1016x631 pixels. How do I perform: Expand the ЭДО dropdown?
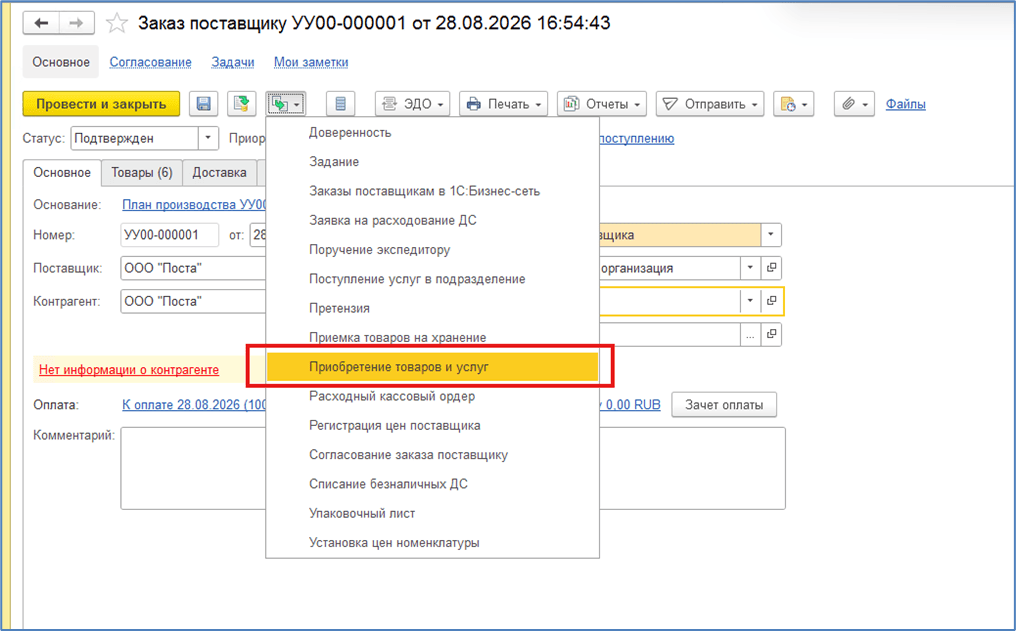tap(412, 104)
